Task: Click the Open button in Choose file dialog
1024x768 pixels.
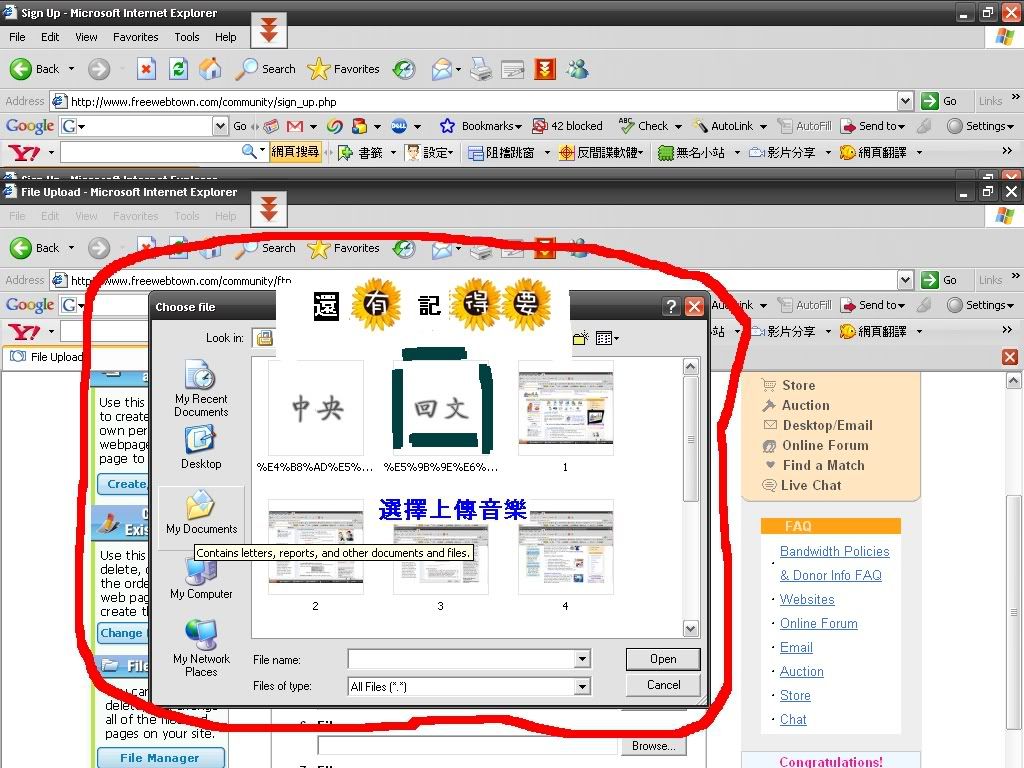Action: (663, 659)
